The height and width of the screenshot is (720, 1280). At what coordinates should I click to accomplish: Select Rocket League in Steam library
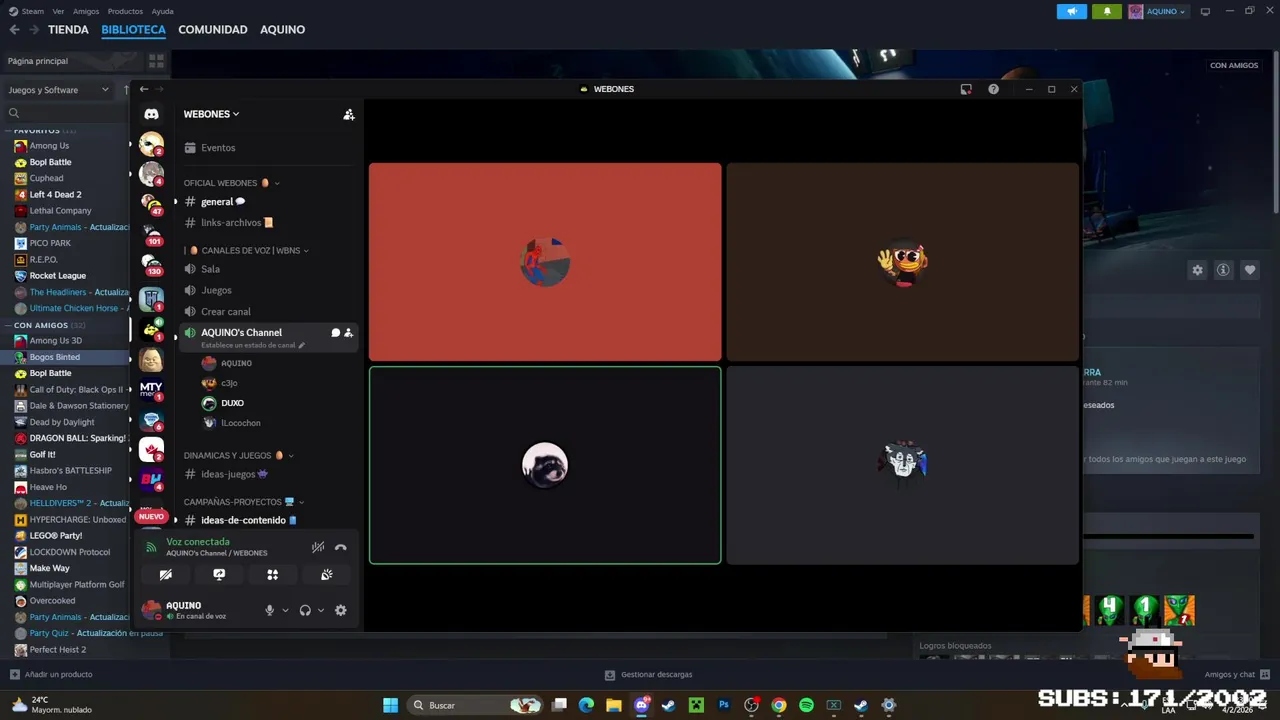(57, 276)
